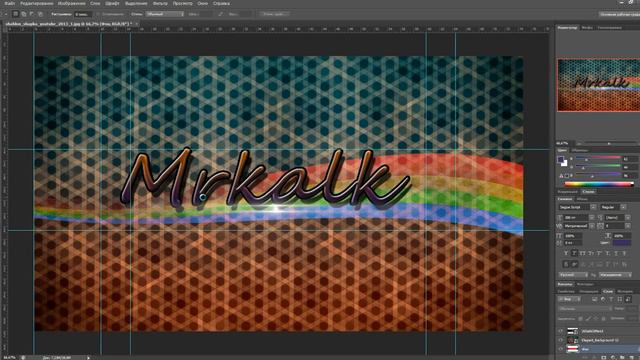Switch to the История tab
Image resolution: width=640 pixels, height=360 pixels.
coord(624,291)
